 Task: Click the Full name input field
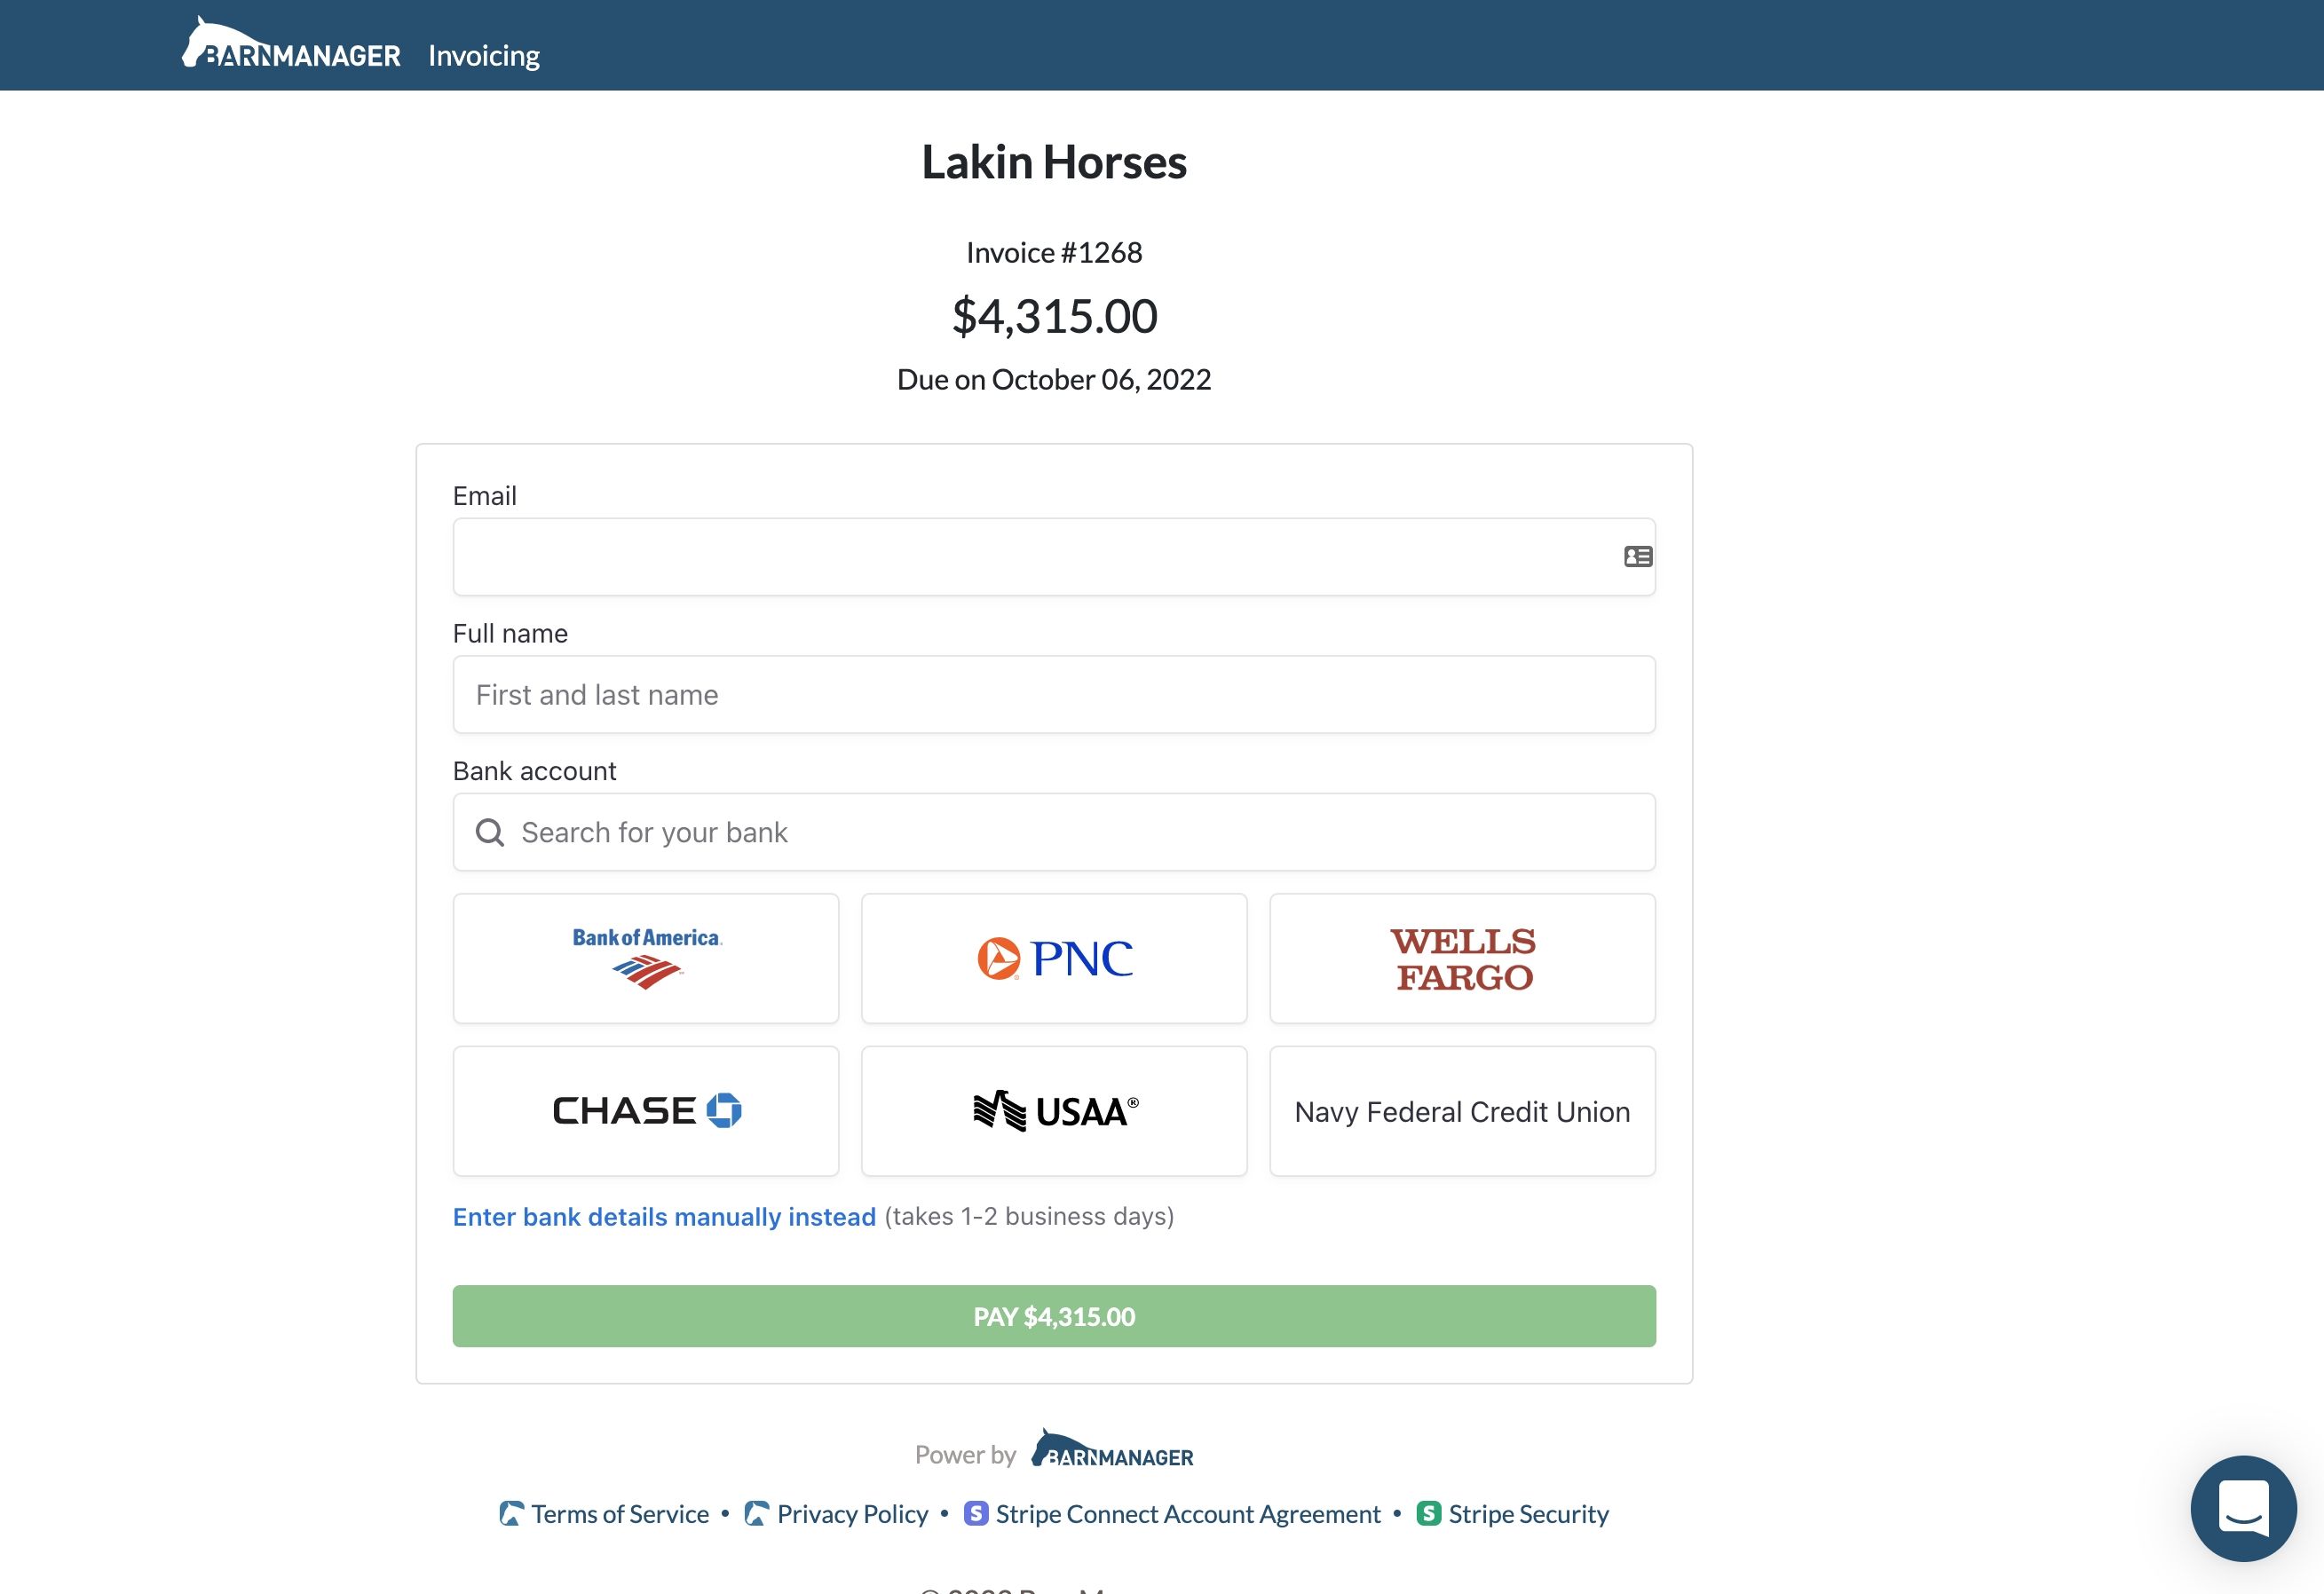pos(1054,694)
